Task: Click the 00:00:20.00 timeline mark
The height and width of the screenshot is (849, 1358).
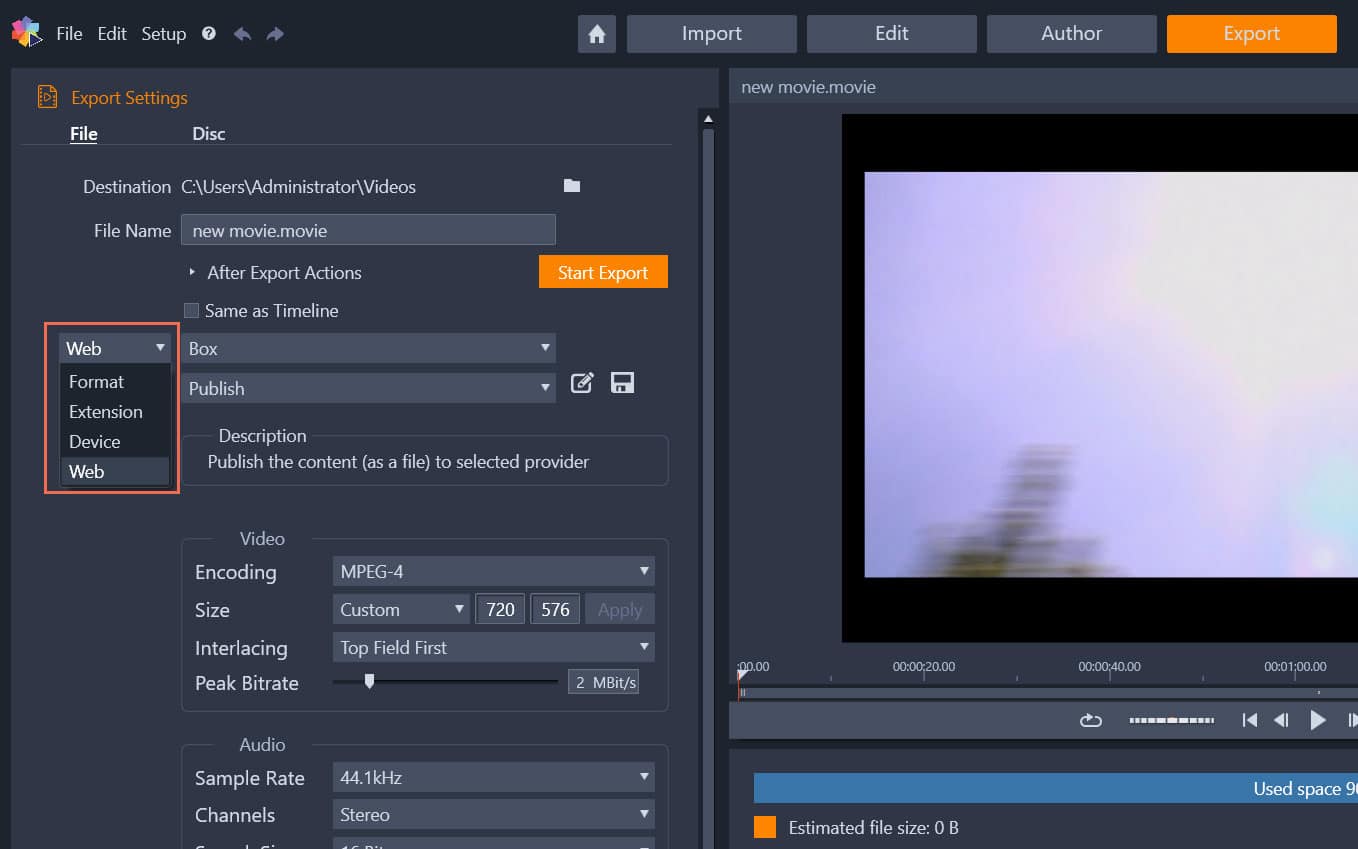Action: (924, 666)
